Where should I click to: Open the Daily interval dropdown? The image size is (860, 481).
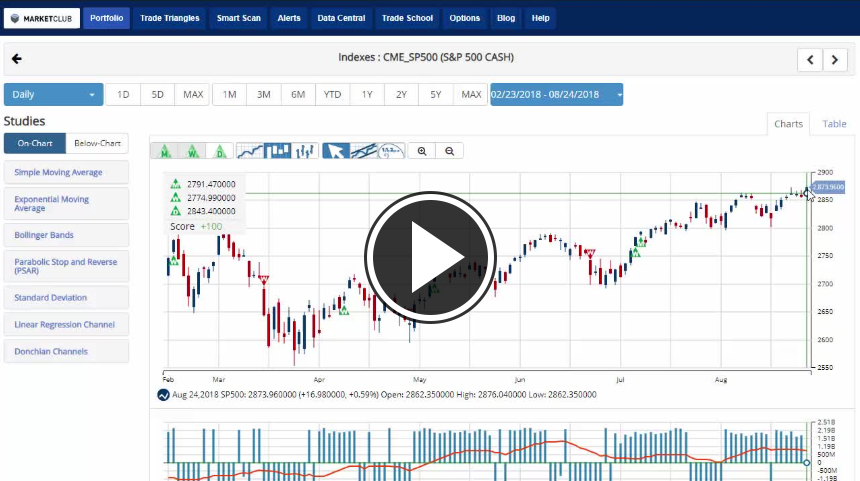coord(53,95)
